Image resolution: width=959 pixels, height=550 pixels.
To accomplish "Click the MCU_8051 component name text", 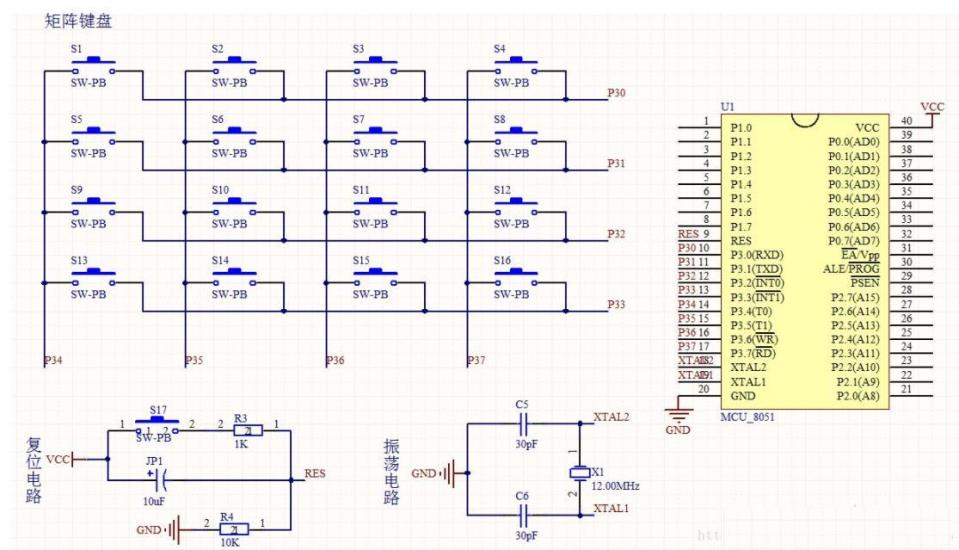I will (747, 417).
